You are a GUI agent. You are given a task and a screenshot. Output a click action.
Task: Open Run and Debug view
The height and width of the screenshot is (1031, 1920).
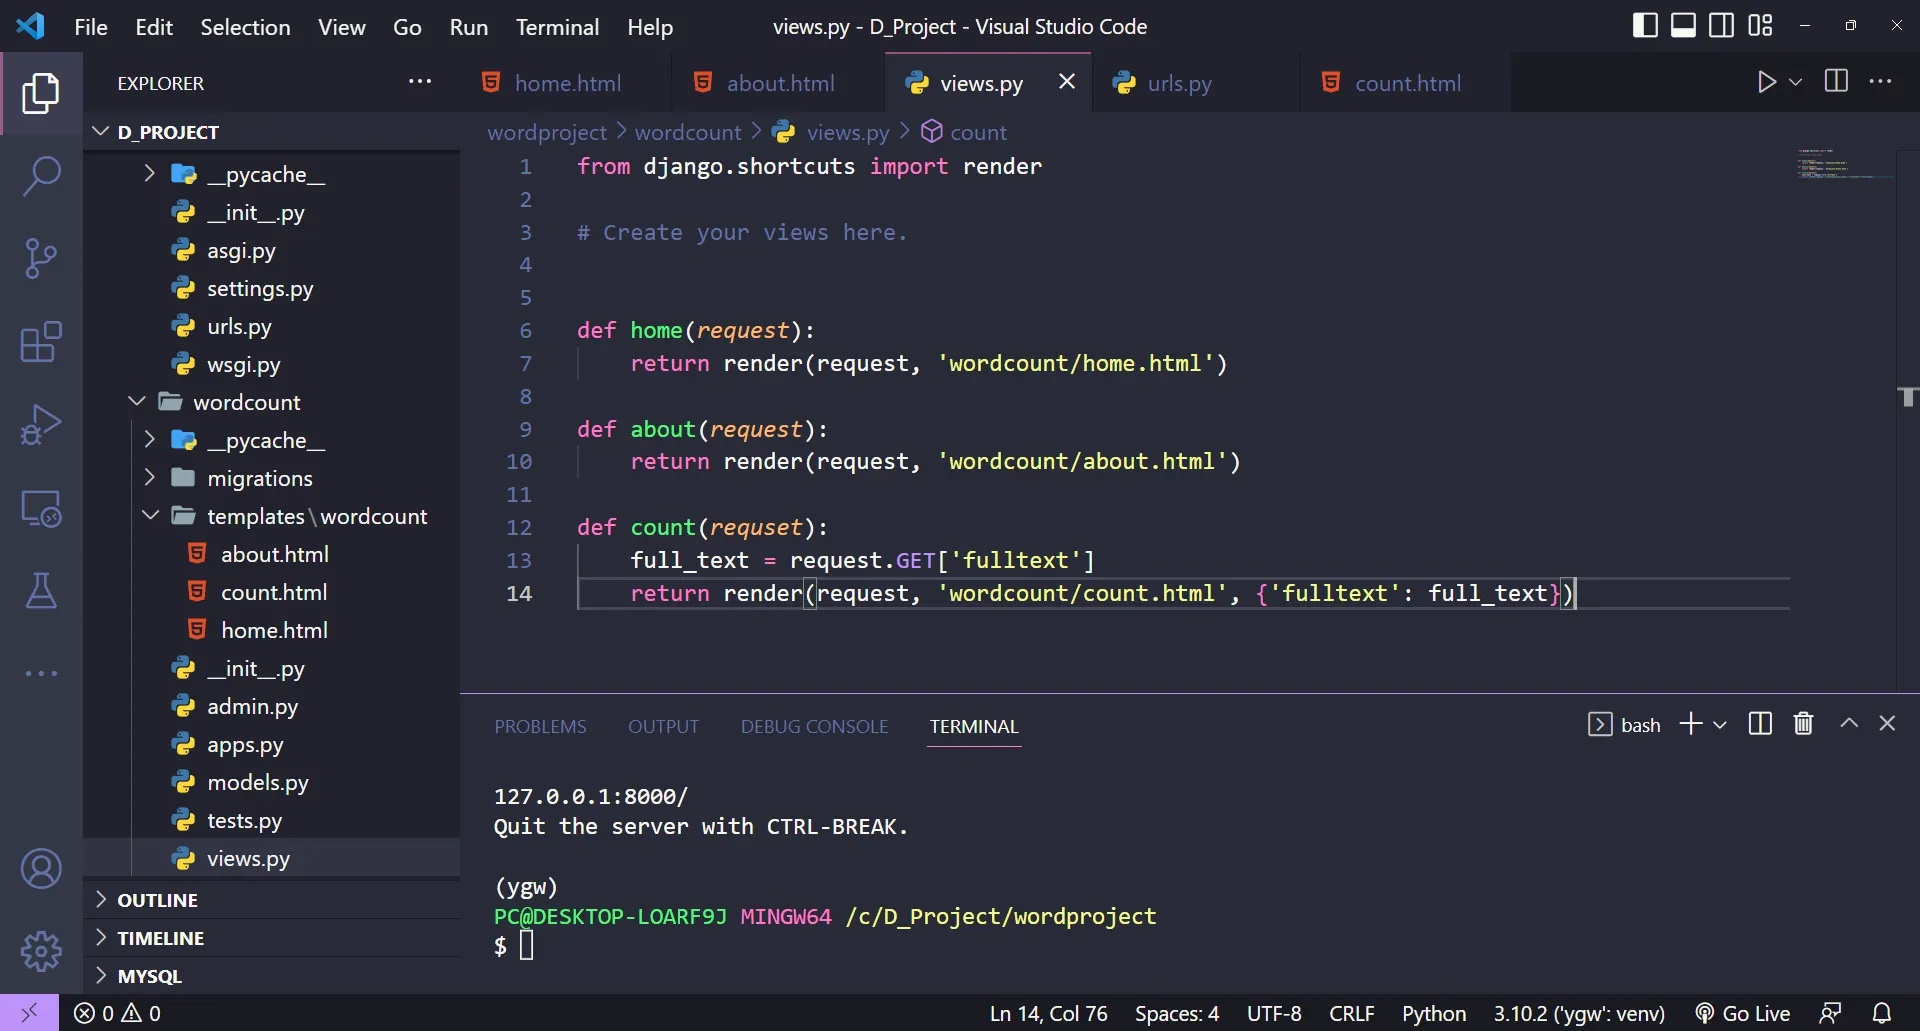(x=41, y=425)
